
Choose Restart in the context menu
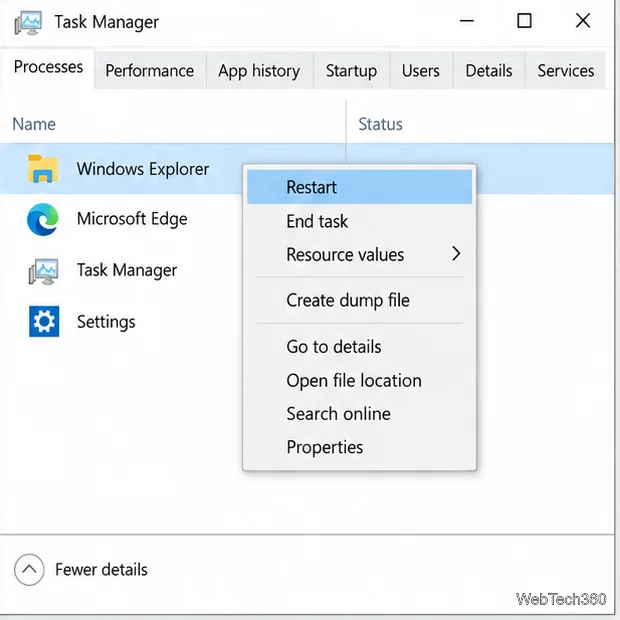coord(359,187)
